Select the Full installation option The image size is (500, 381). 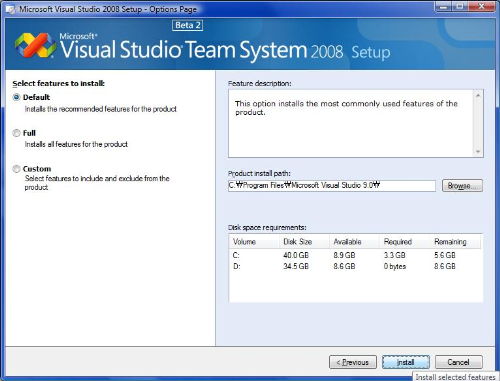click(16, 133)
